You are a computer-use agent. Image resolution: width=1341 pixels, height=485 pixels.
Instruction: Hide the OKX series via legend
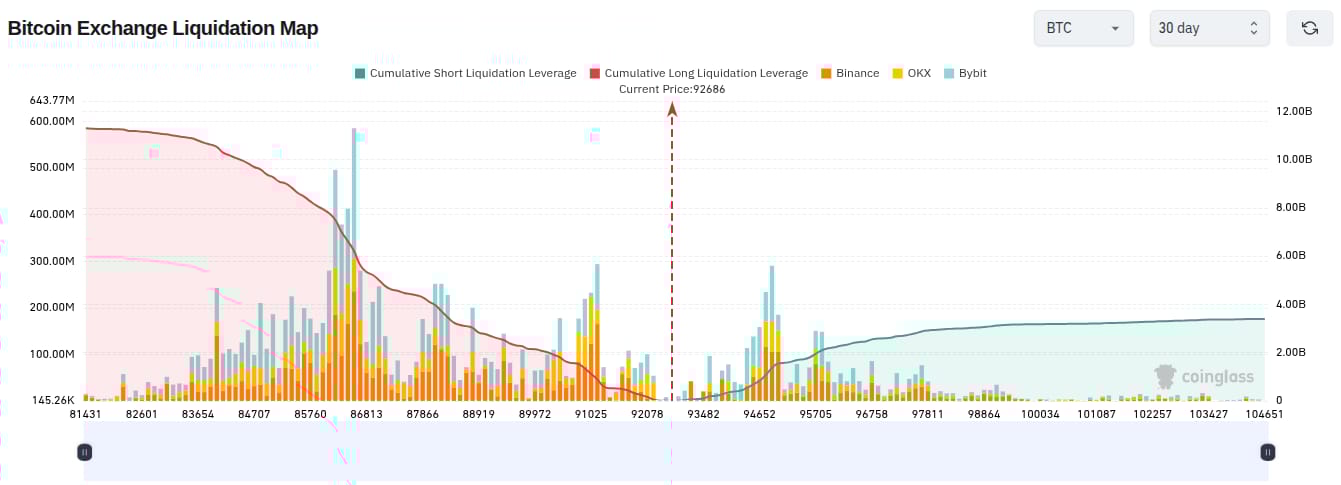[918, 73]
